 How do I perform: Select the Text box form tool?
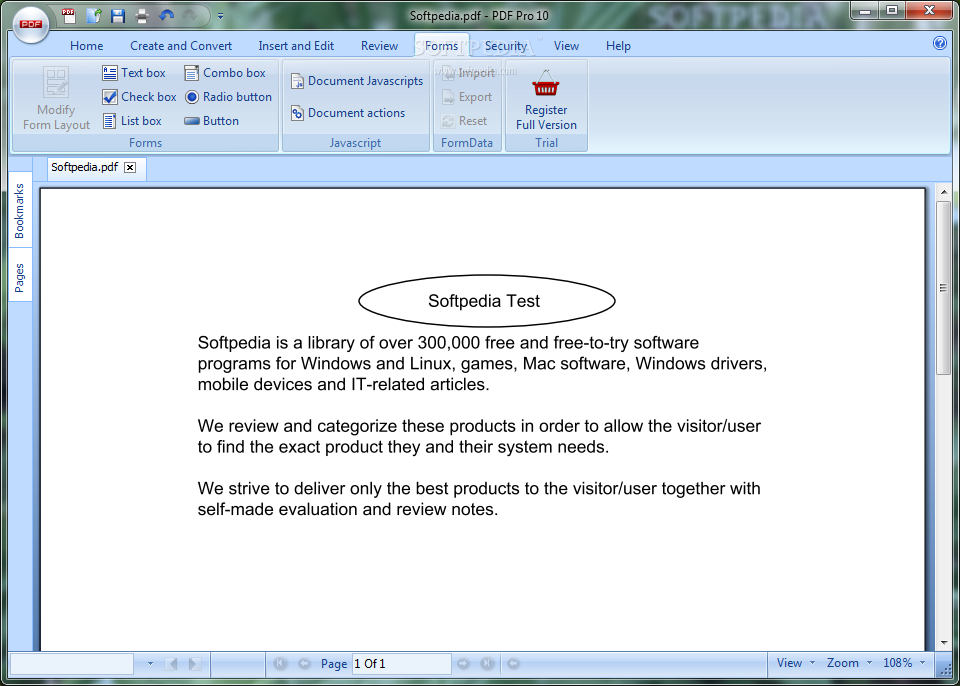(x=134, y=73)
